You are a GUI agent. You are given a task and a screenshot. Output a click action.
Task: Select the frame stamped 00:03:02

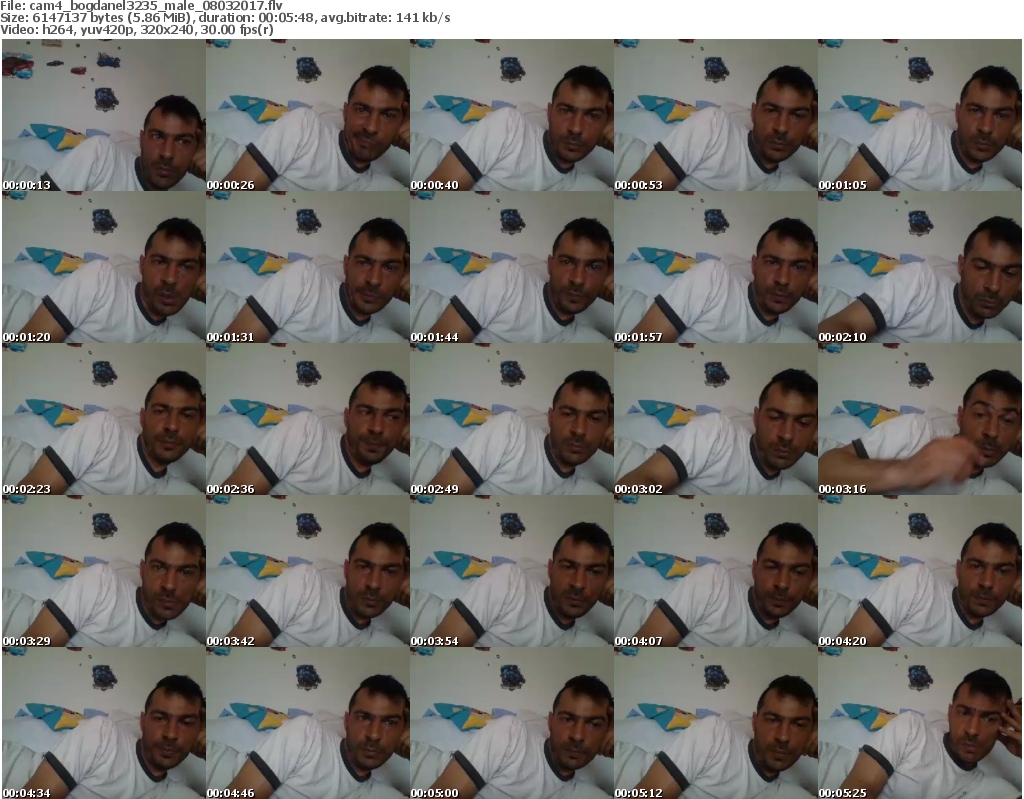[x=716, y=419]
